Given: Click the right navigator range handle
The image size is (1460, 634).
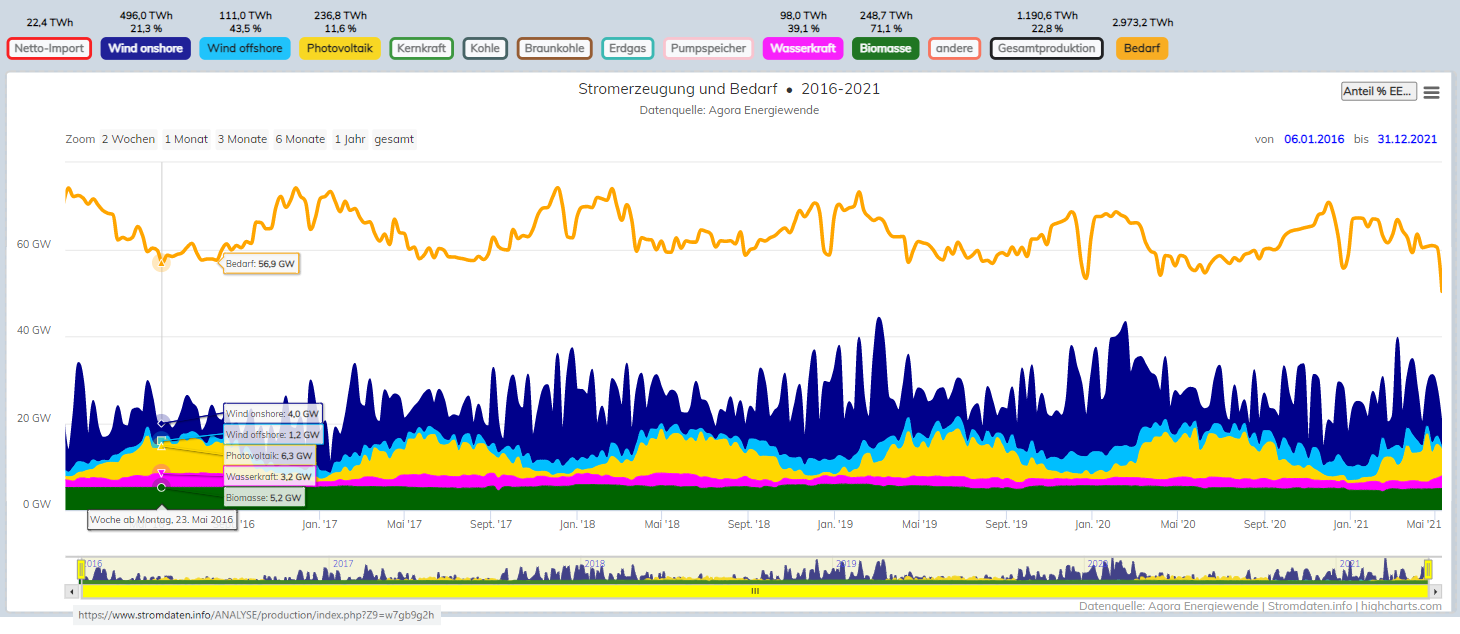Looking at the screenshot, I should pyautogui.click(x=1428, y=570).
